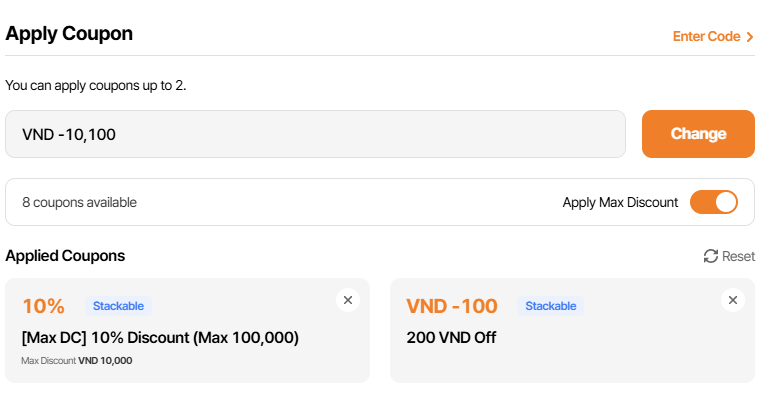Click the Applied Coupons heading
Screen dimensions: 774x404
pyautogui.click(x=65, y=255)
